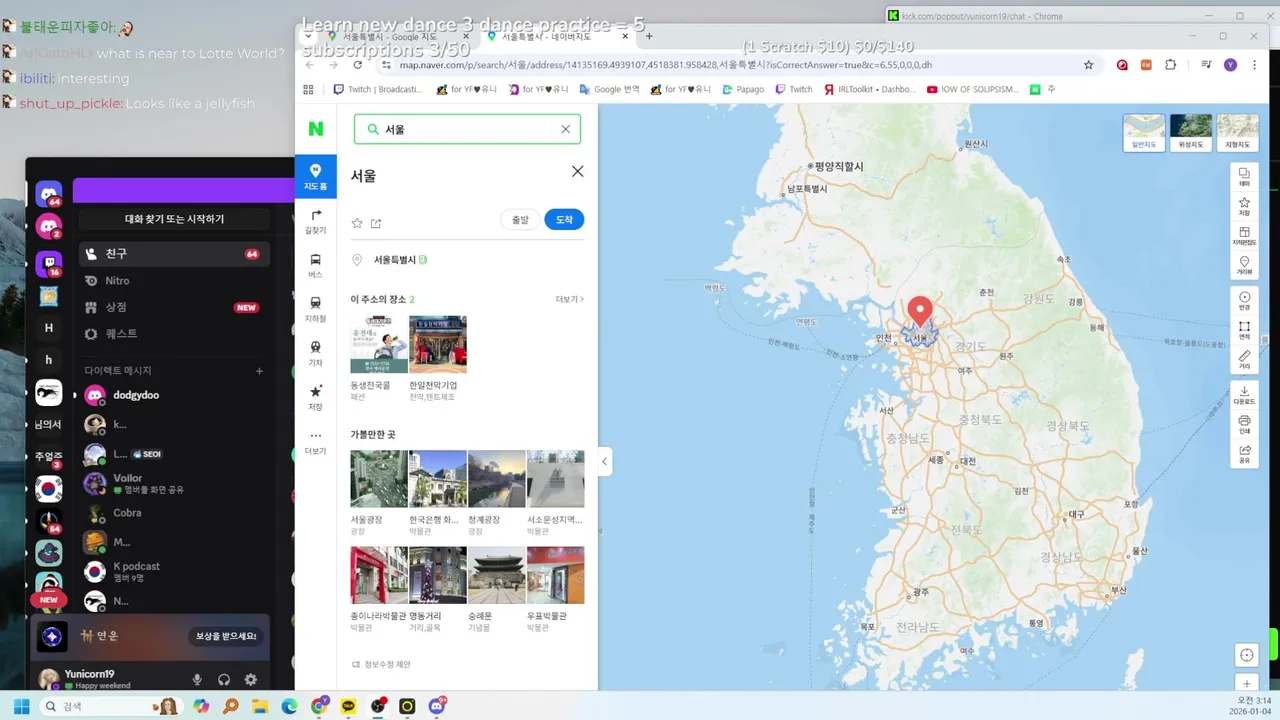Open 동생전국콜 place thumbnail
The image size is (1280, 720).
379,345
